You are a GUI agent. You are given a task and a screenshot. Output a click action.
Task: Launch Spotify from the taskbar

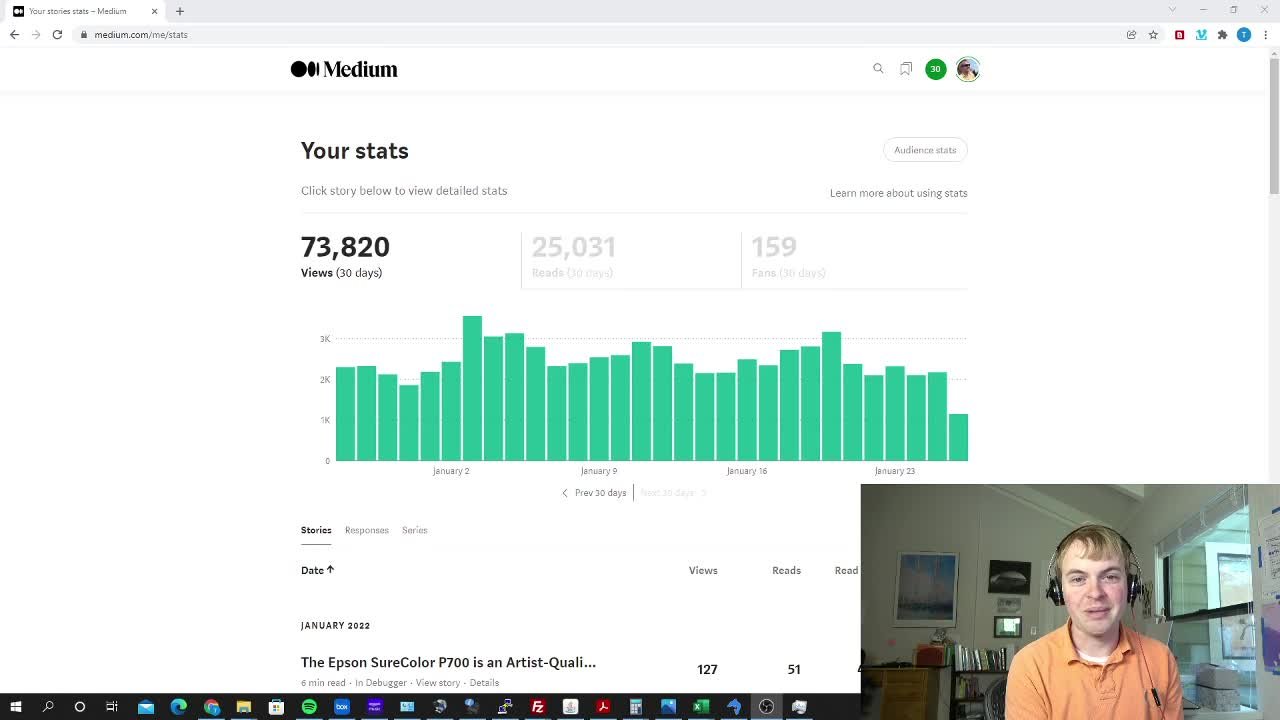(x=309, y=707)
